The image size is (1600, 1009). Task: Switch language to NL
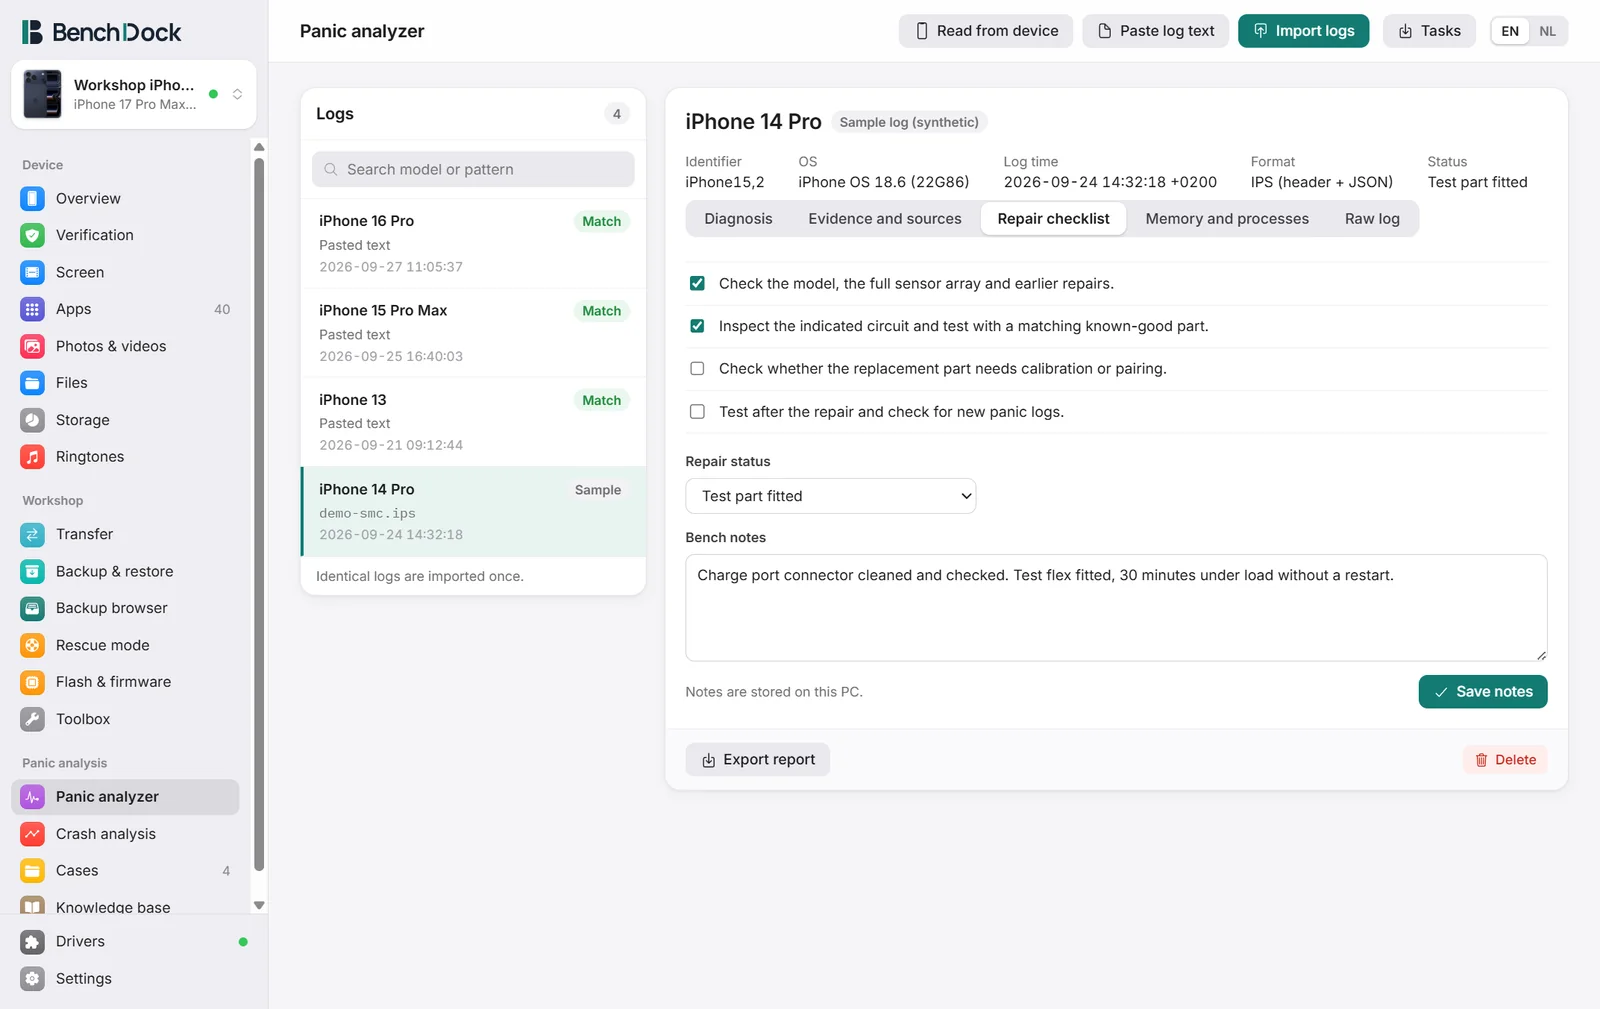tap(1547, 31)
